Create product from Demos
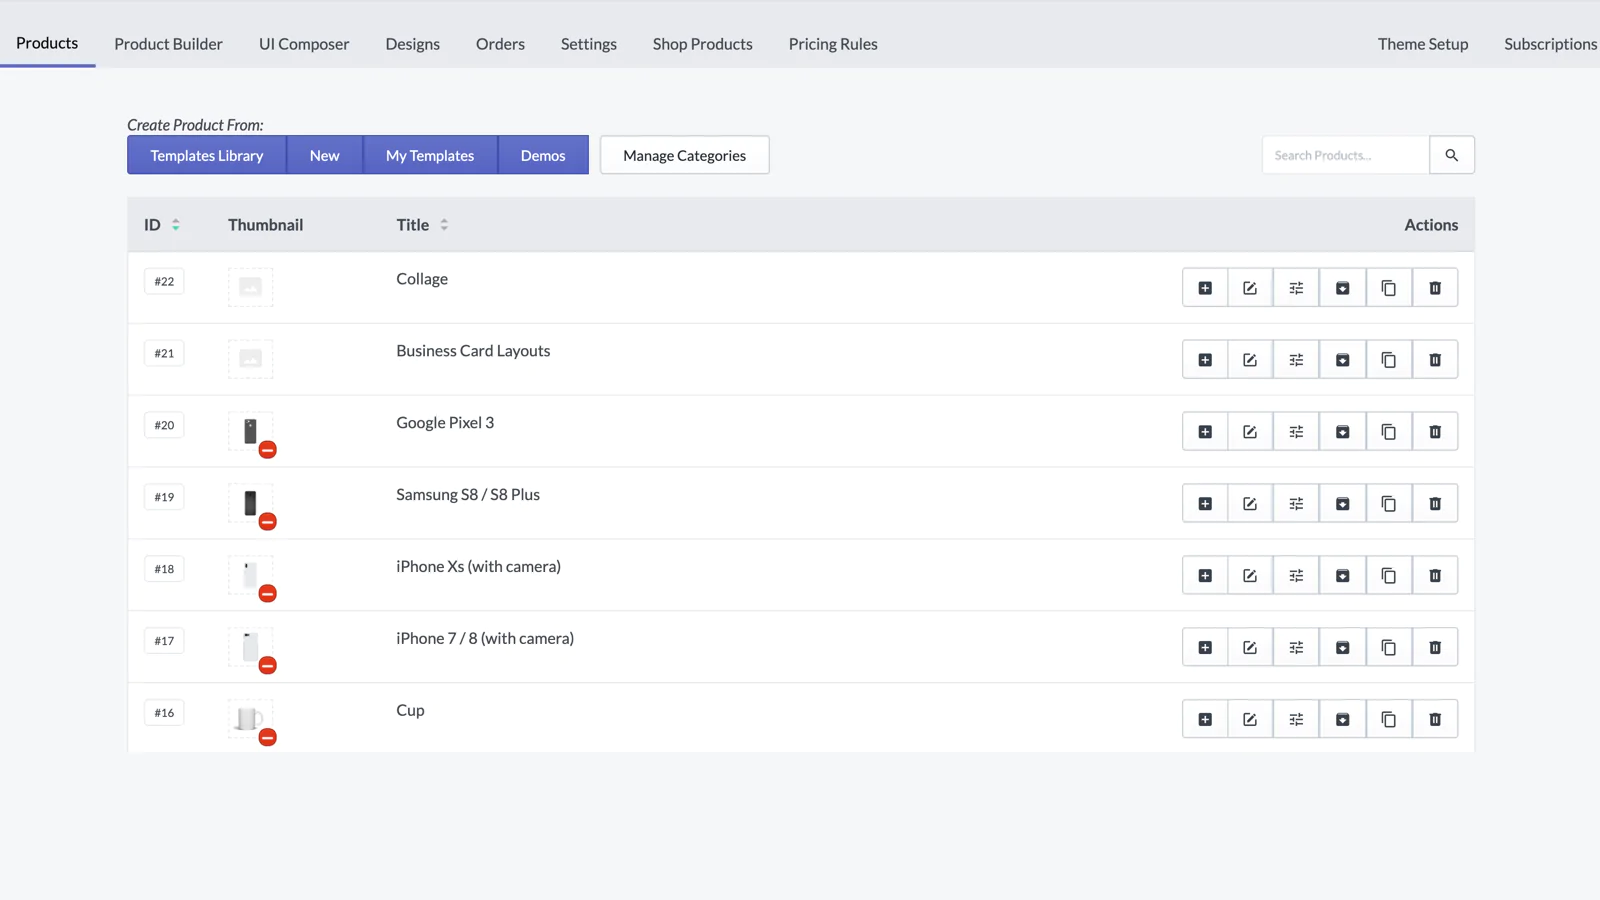 pos(542,155)
